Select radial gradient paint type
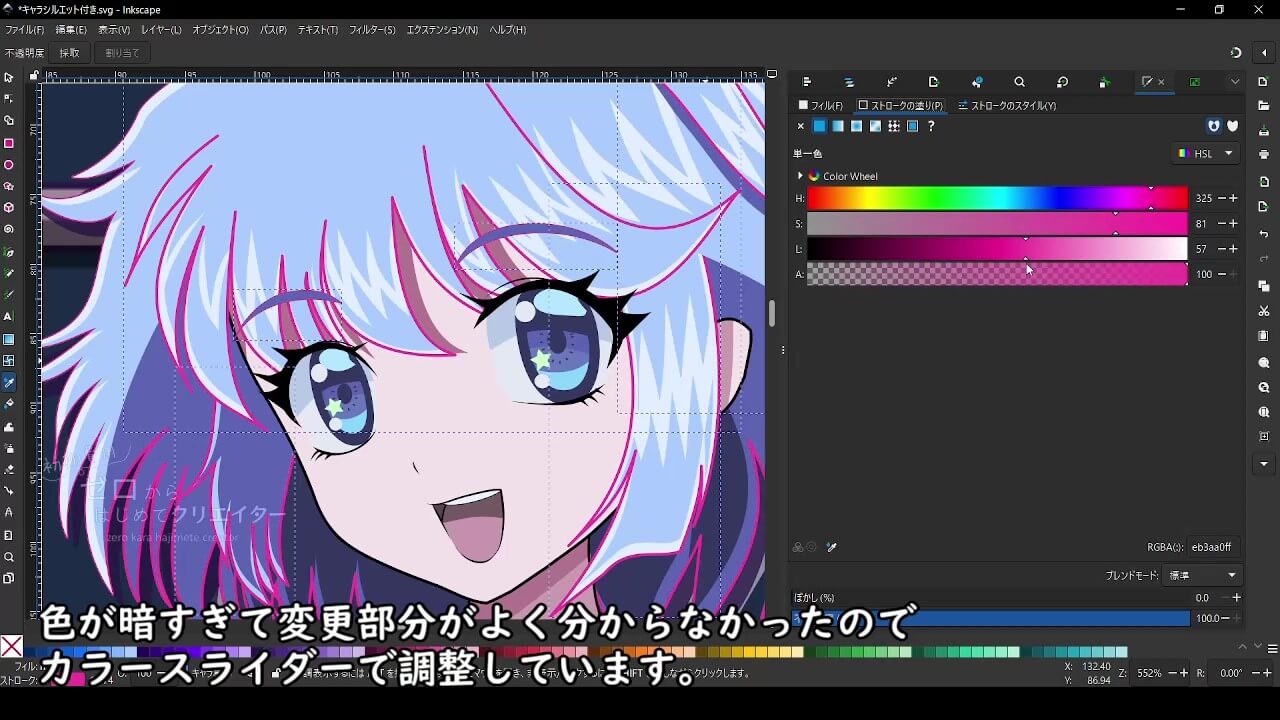1280x720 pixels. (856, 126)
